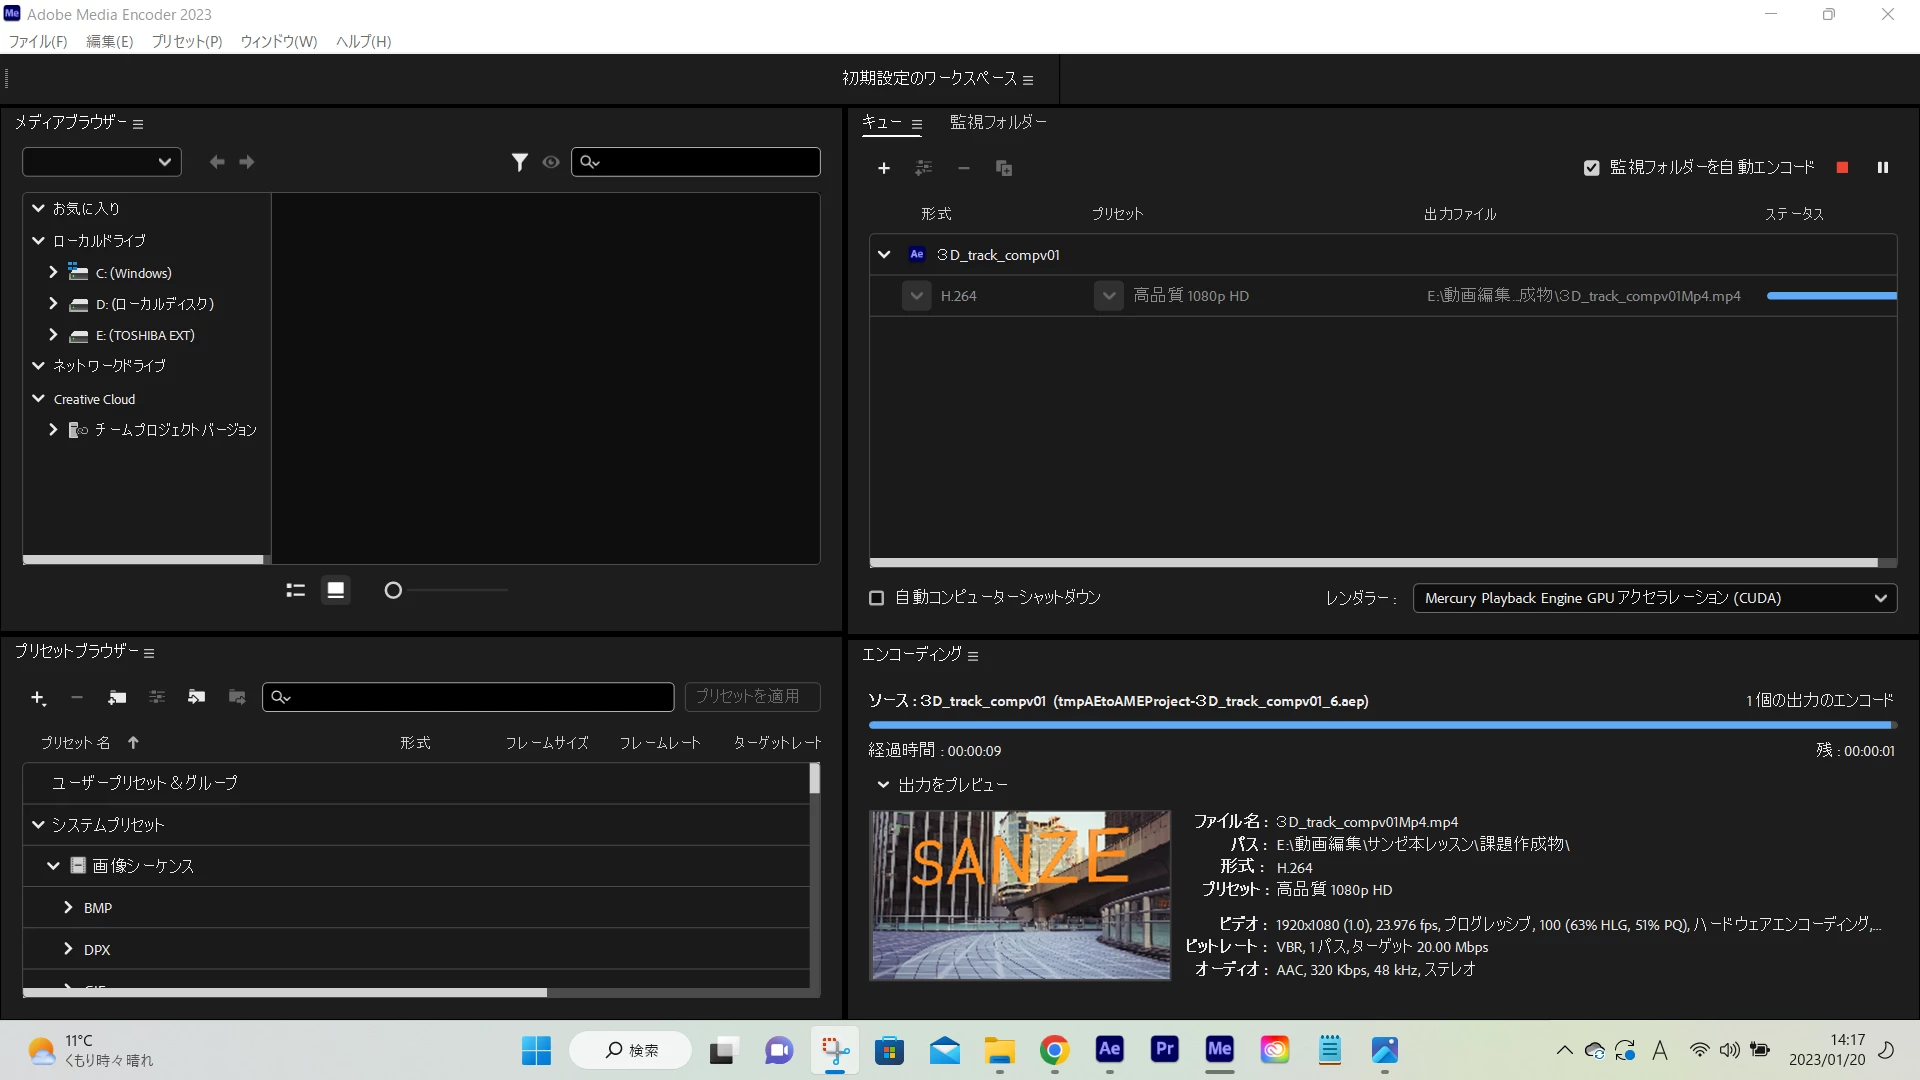Switch Media Browser to list view
1920x1080 pixels.
[x=295, y=591]
